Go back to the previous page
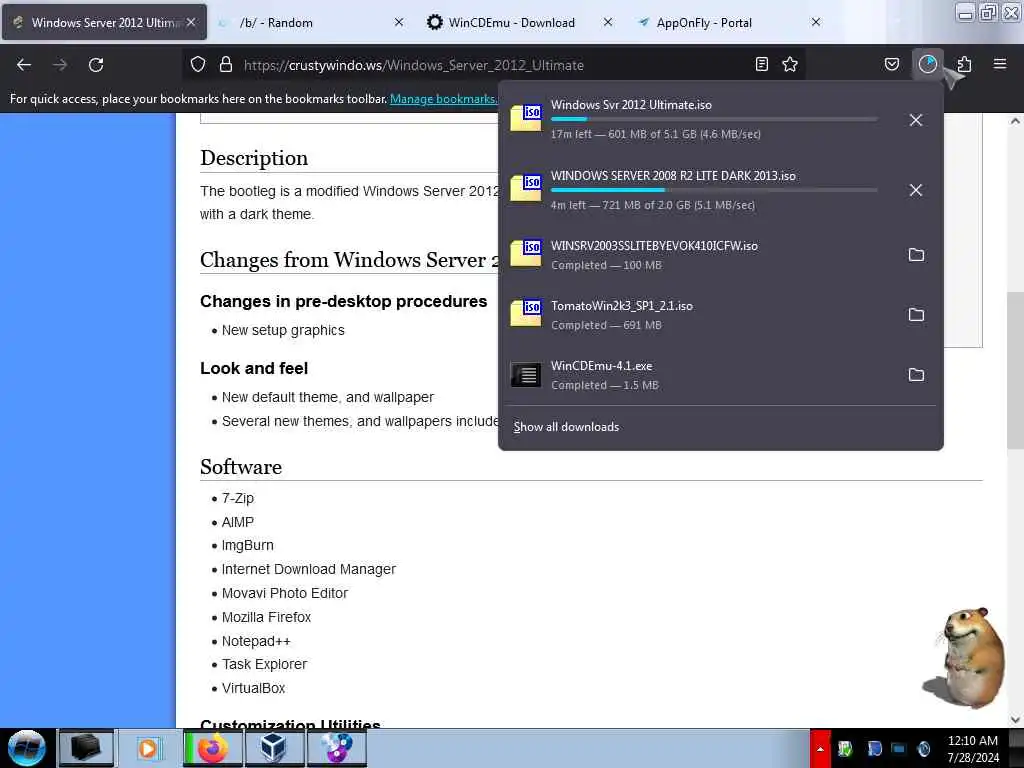Image resolution: width=1024 pixels, height=768 pixels. (24, 65)
